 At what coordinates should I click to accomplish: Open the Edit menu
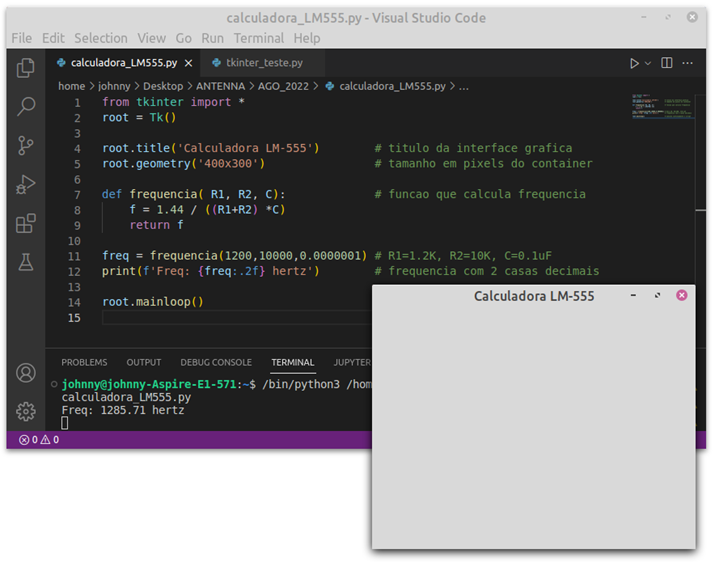coord(53,38)
